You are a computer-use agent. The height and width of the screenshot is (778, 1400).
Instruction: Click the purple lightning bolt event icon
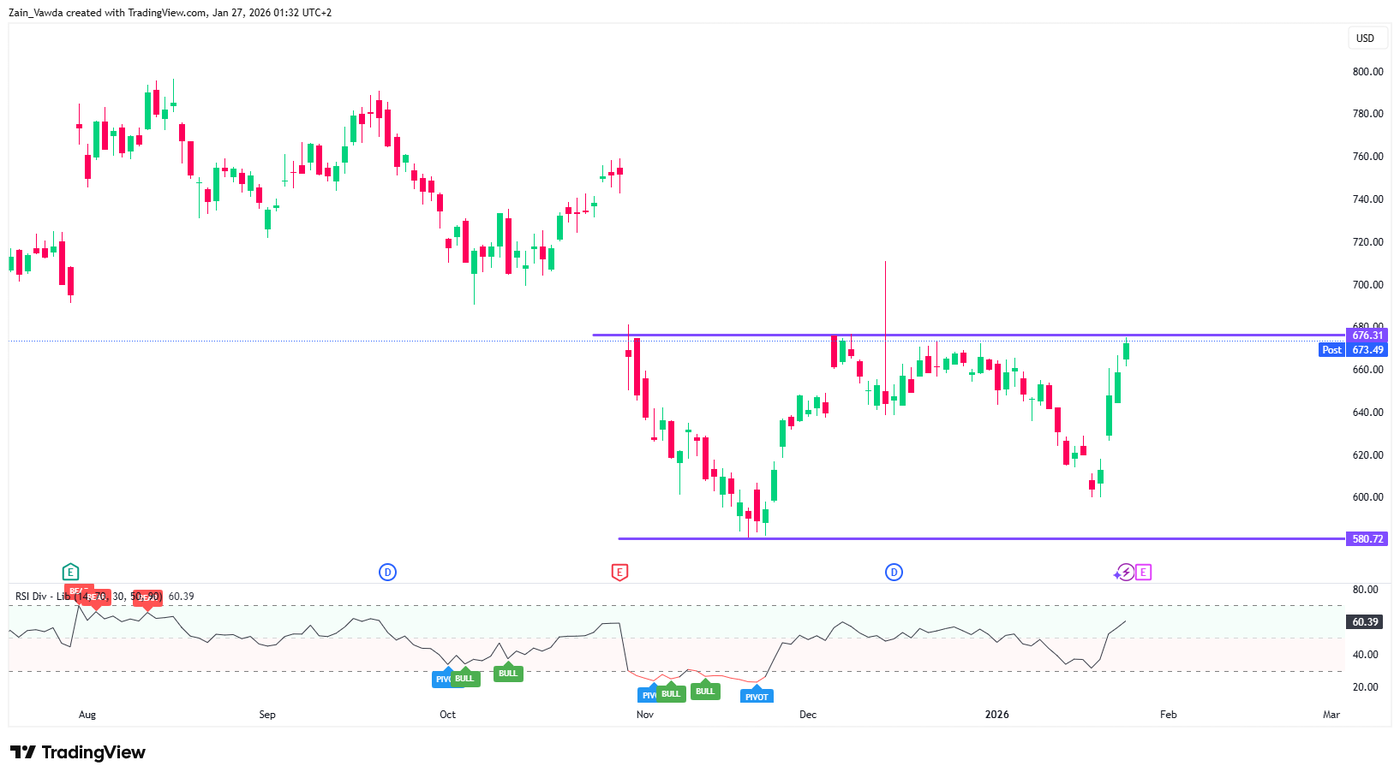[x=1125, y=572]
